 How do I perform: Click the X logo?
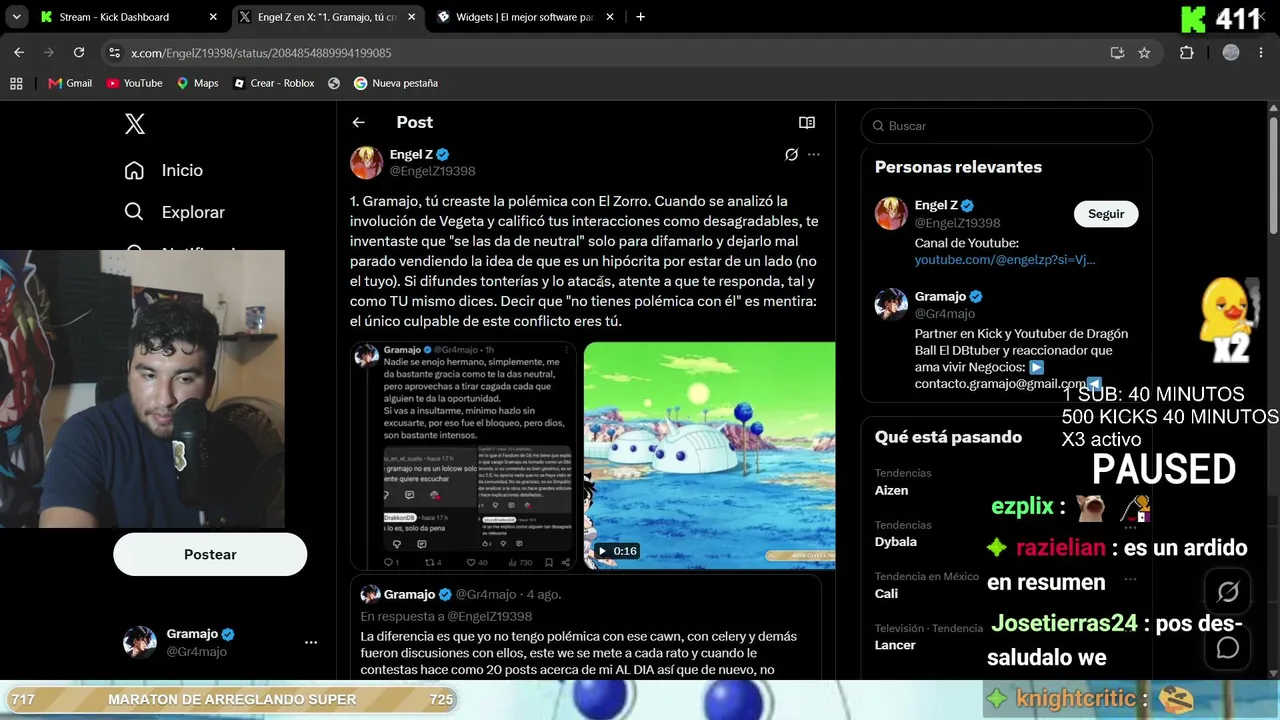pos(135,124)
